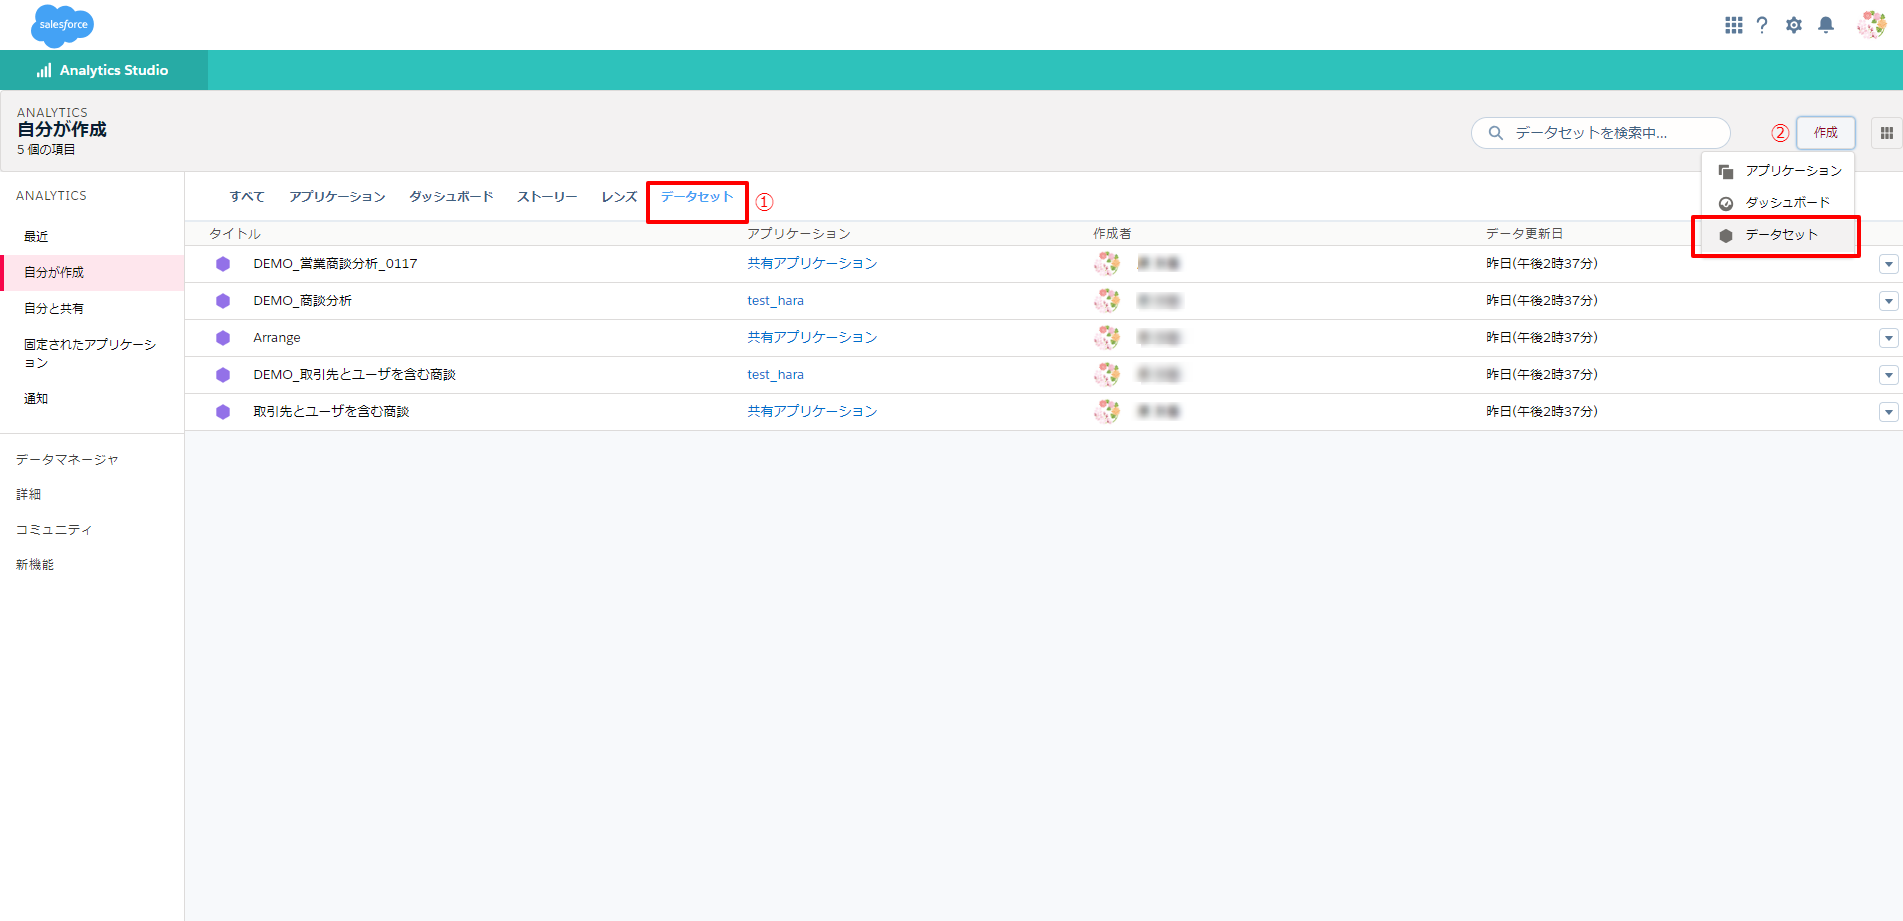Viewport: 1903px width, 921px height.
Task: Open actions dropdown for 取引先とユーザを含む商談 row
Action: click(x=1888, y=412)
